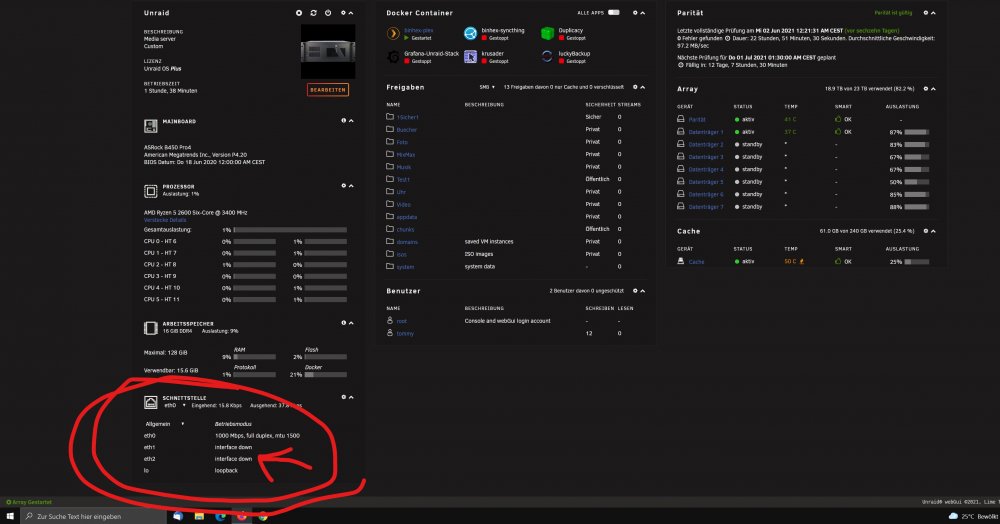Viewport: 1000px width, 524px height.
Task: Collapse the Parität panel
Action: click(x=933, y=13)
